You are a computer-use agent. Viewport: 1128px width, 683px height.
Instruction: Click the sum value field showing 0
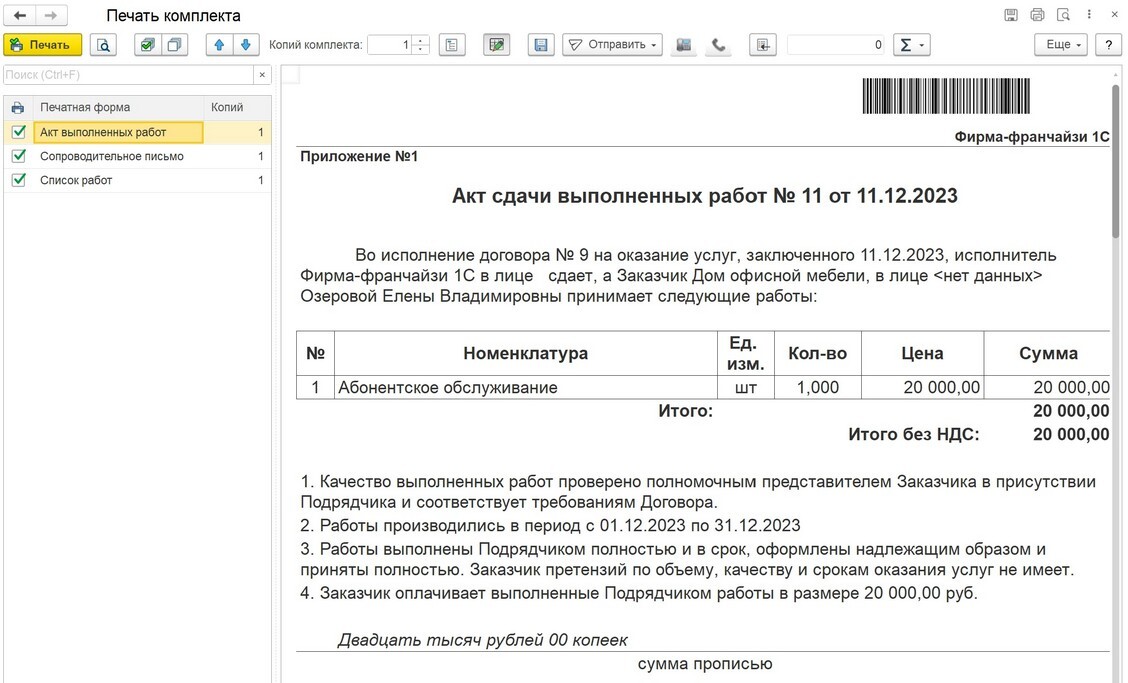point(836,45)
